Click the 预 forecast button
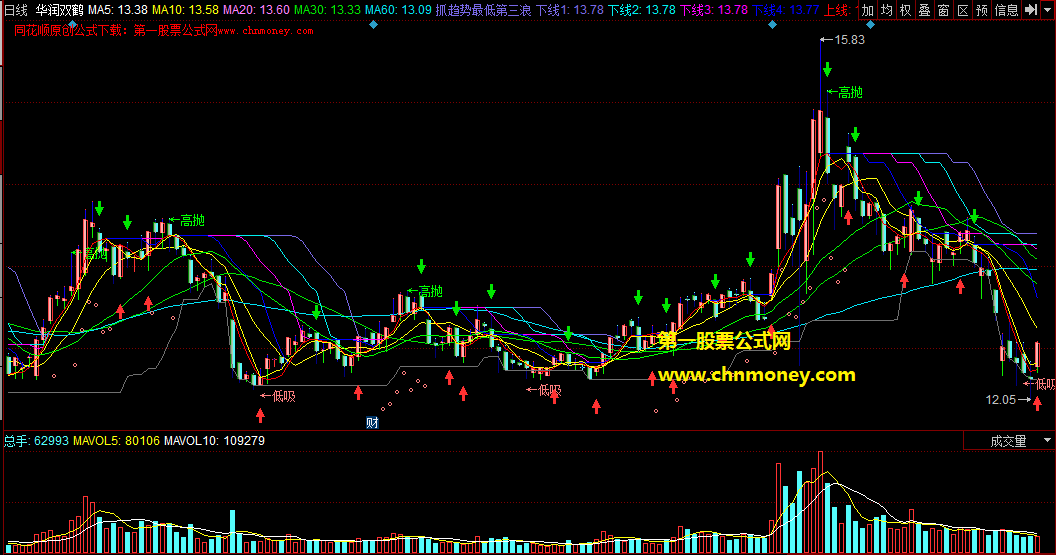 pos(982,9)
